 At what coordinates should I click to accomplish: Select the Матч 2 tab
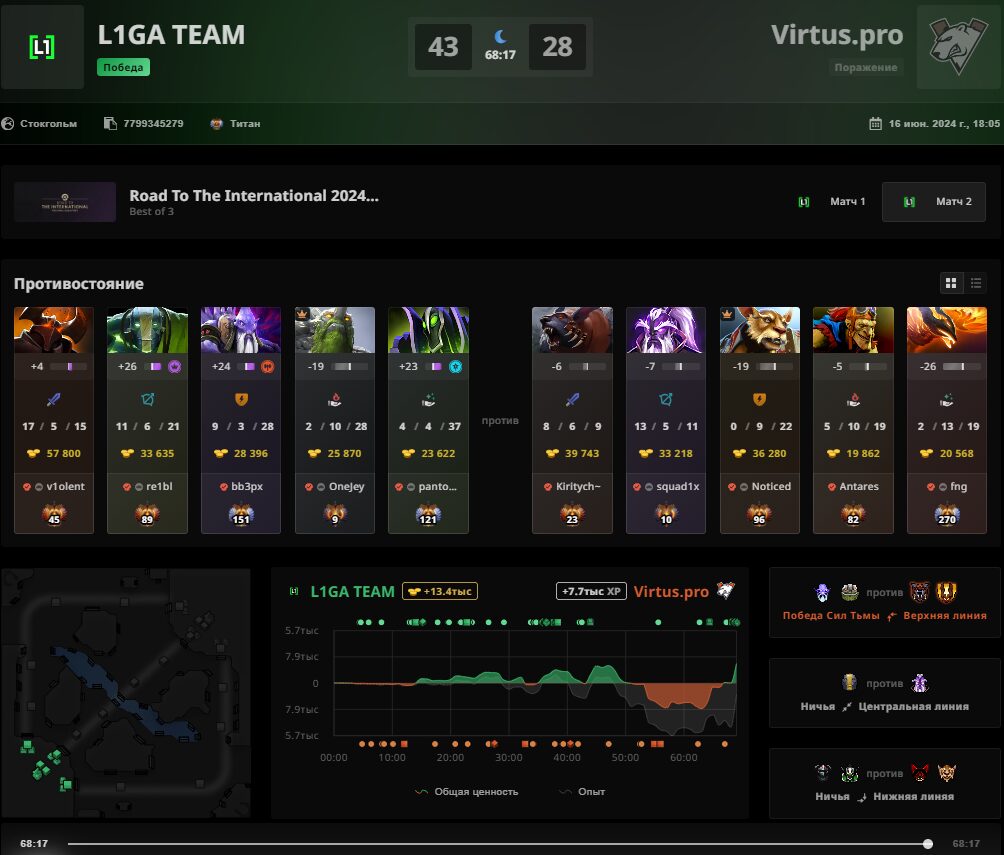coord(934,202)
